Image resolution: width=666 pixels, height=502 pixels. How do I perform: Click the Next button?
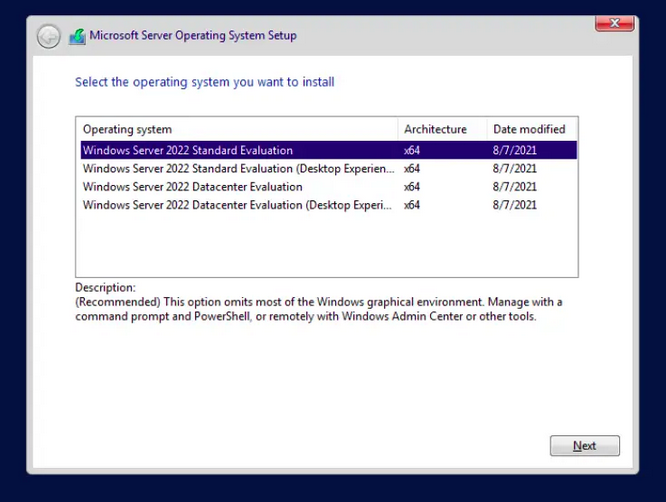584,446
